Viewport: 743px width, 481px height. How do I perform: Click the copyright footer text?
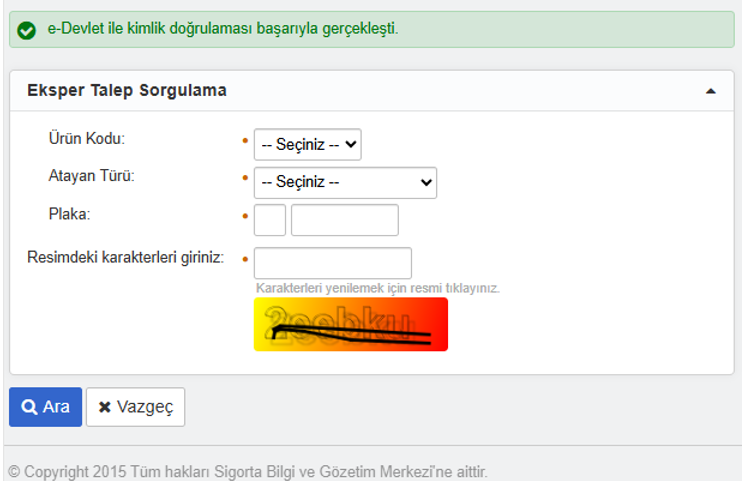tap(248, 471)
